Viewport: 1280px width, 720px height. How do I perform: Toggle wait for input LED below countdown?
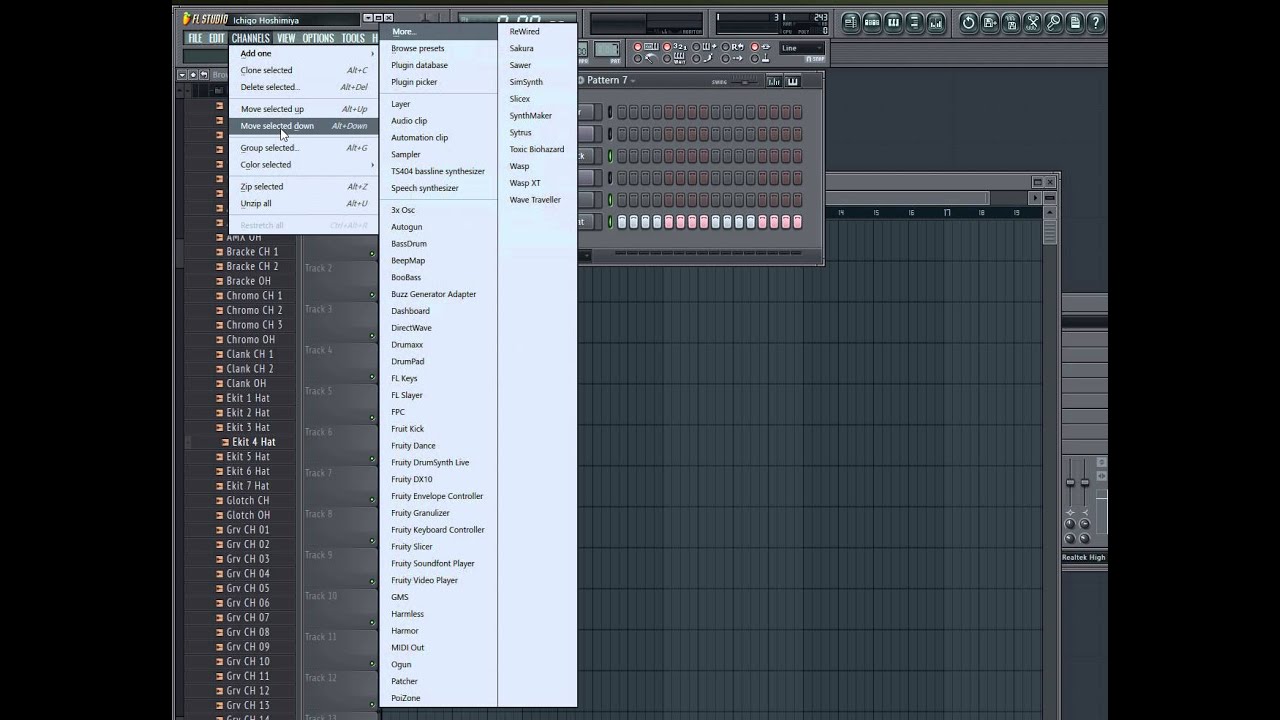667,58
